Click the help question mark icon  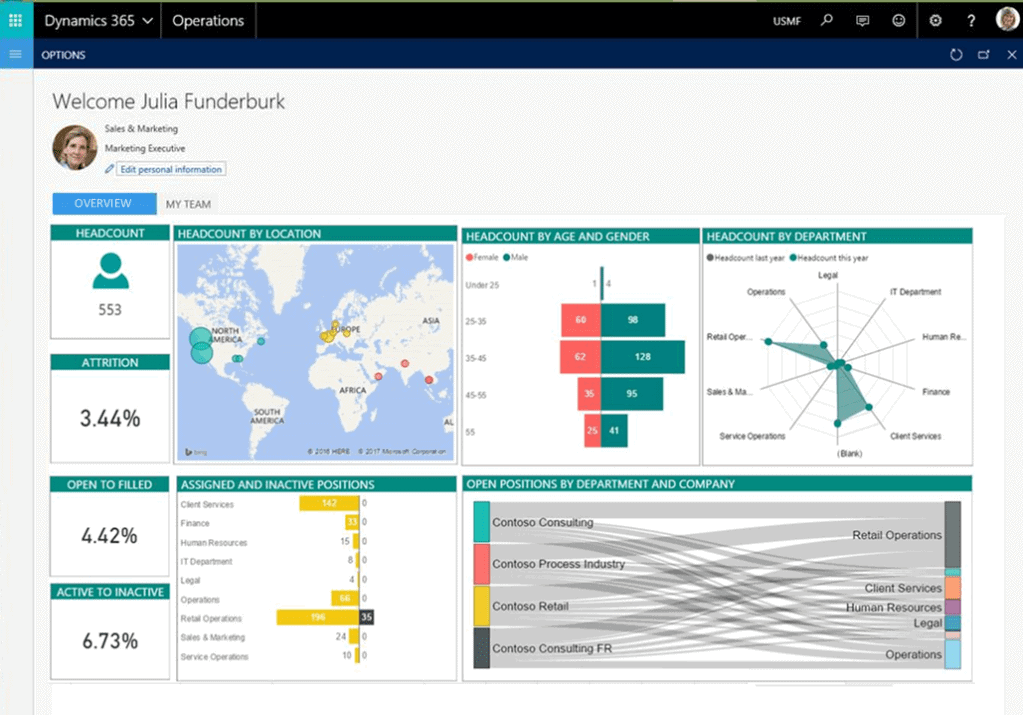(x=971, y=20)
